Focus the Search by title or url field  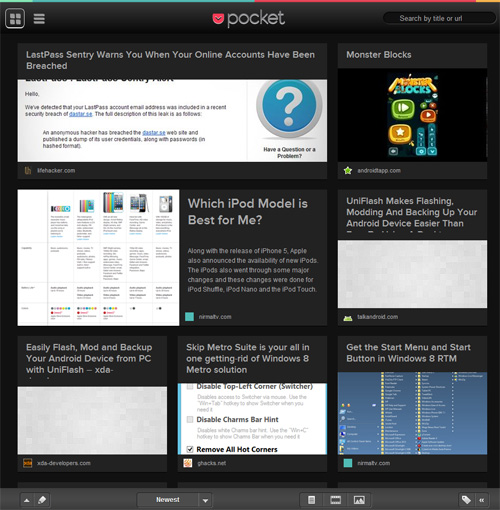click(x=439, y=18)
